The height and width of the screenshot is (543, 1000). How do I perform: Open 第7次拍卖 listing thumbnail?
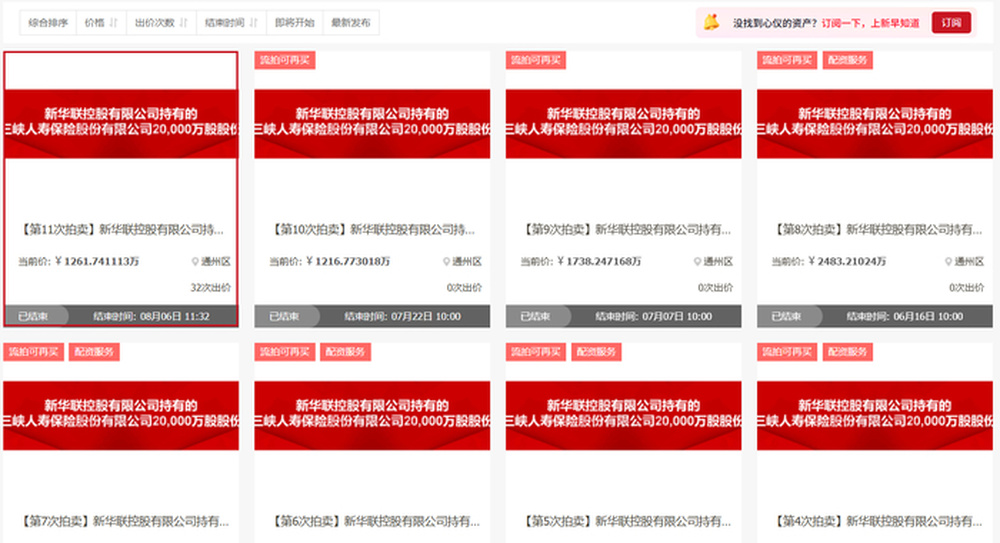[121, 415]
